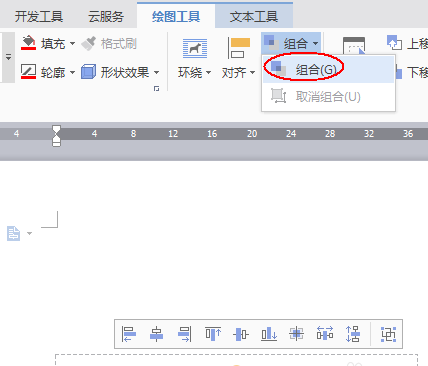Image resolution: width=428 pixels, height=366 pixels.
Task: Expand the document icon dropdown arrow
Action: point(29,233)
